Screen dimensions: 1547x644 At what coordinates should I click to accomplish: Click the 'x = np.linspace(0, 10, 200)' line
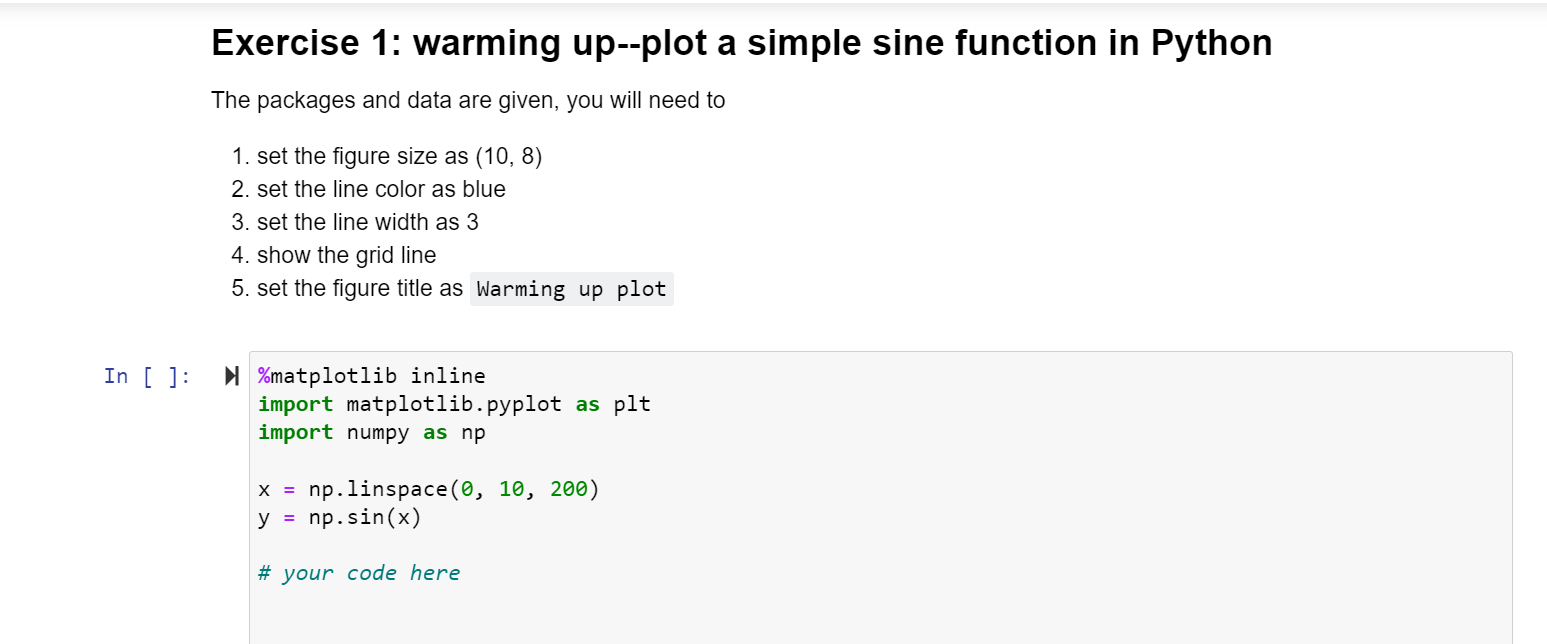pos(428,489)
